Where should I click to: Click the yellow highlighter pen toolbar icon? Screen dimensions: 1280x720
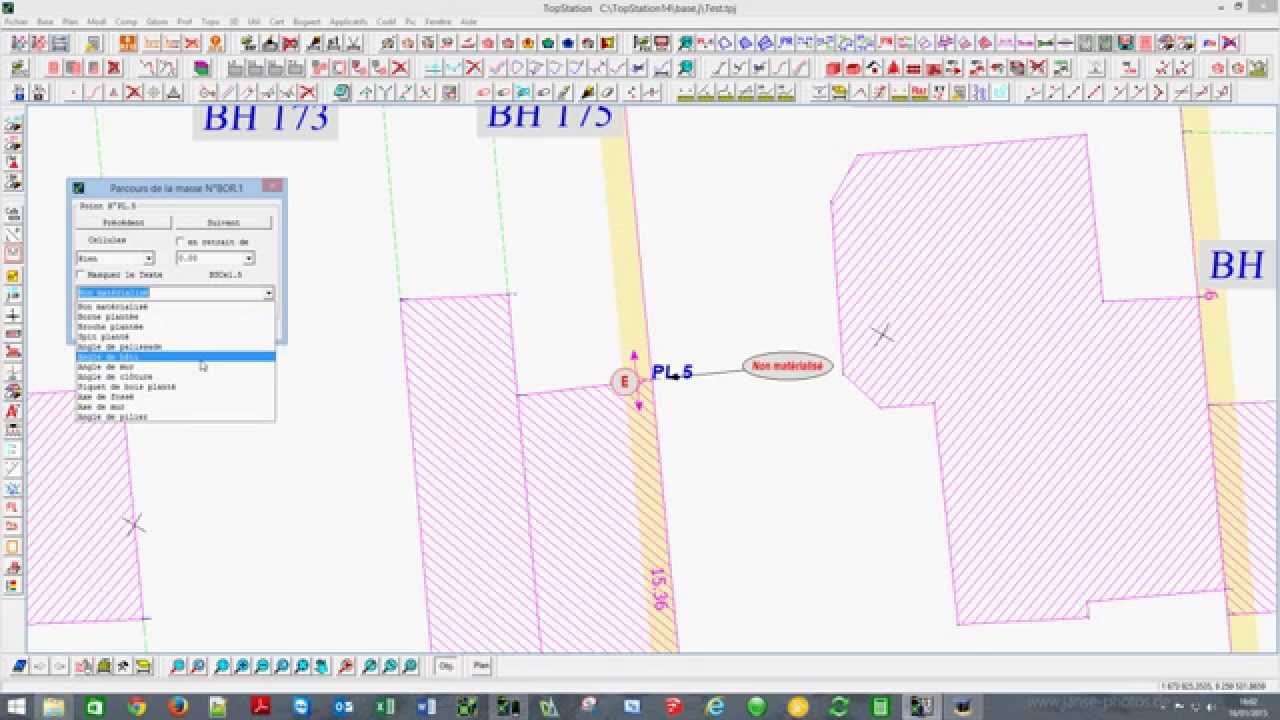tap(587, 92)
